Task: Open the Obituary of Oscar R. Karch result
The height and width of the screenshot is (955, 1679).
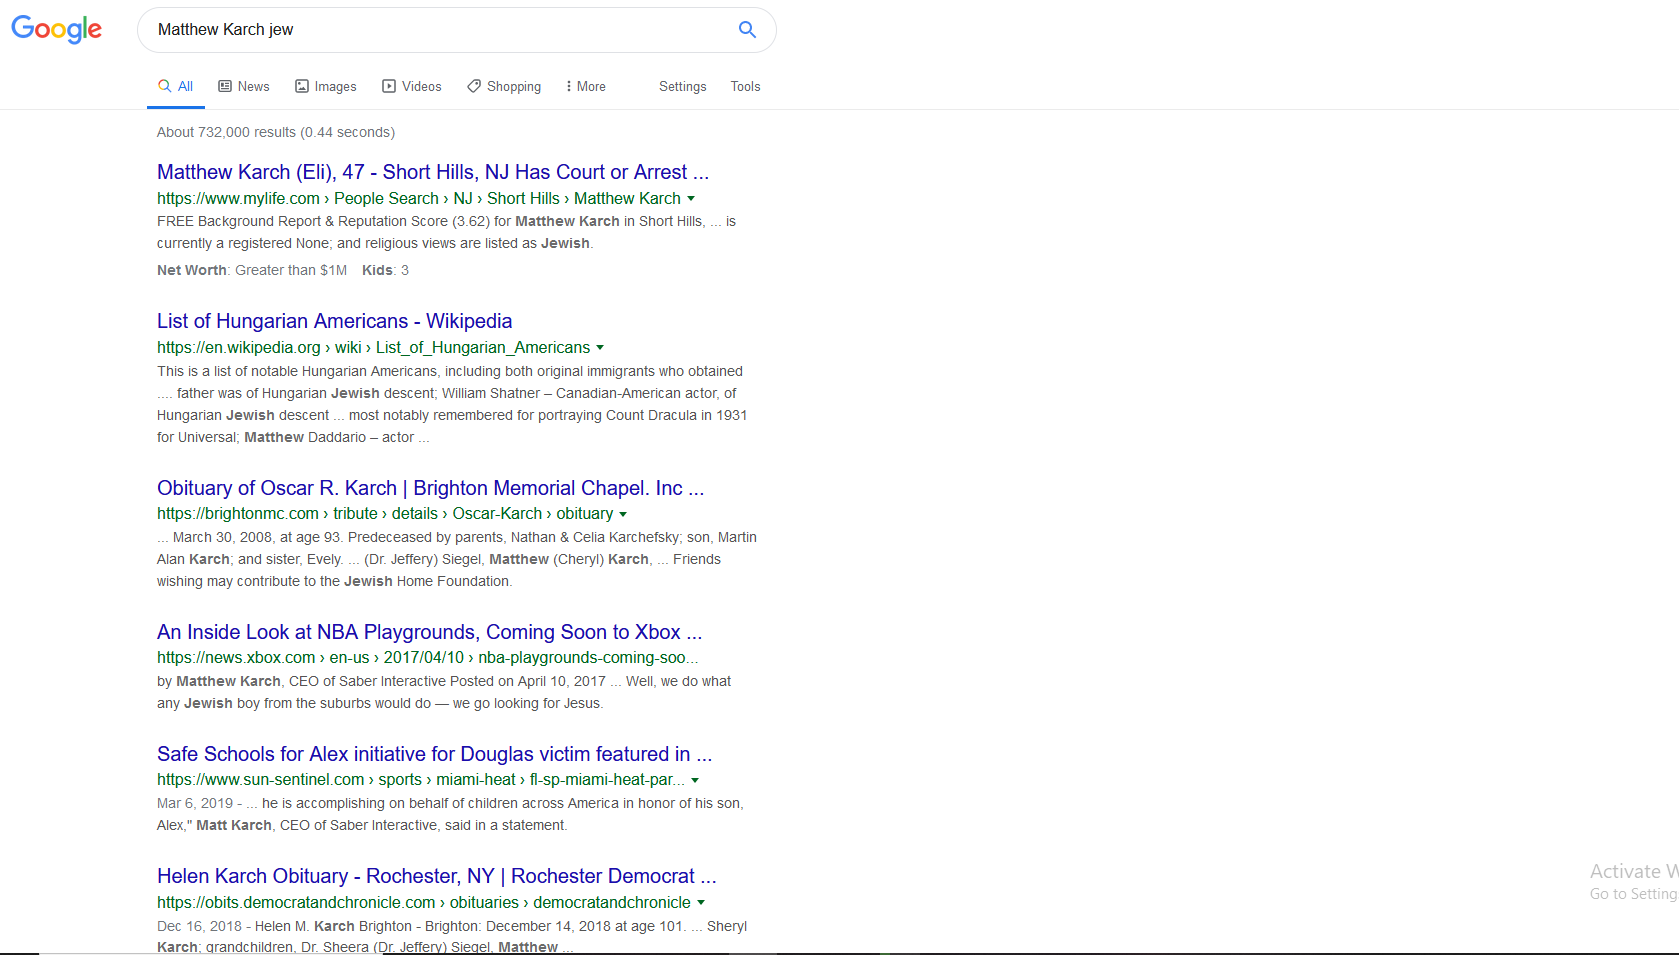Action: point(430,488)
